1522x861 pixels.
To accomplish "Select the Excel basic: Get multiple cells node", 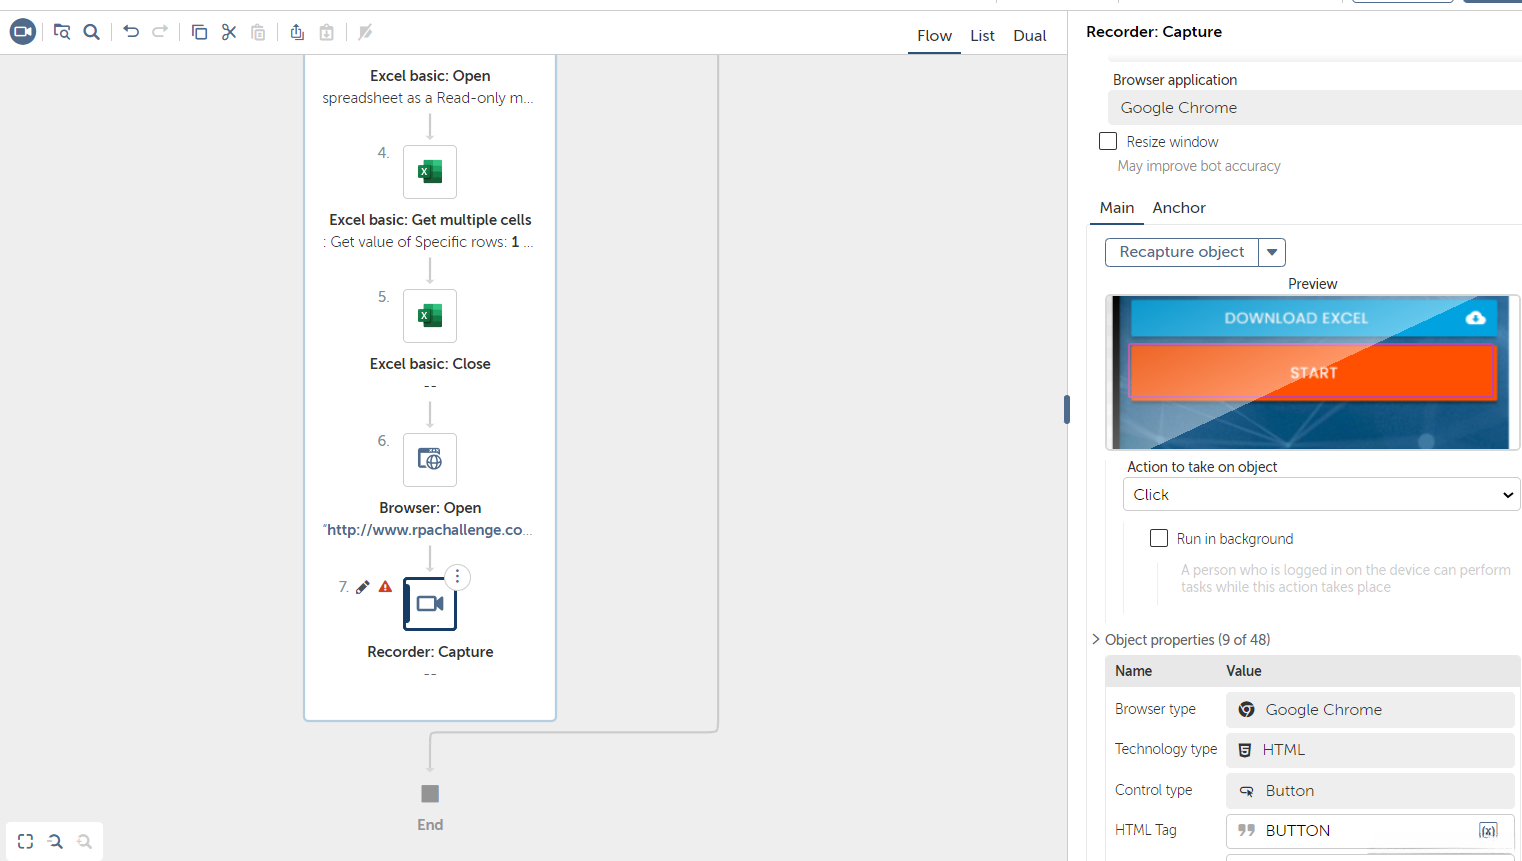I will 430,172.
